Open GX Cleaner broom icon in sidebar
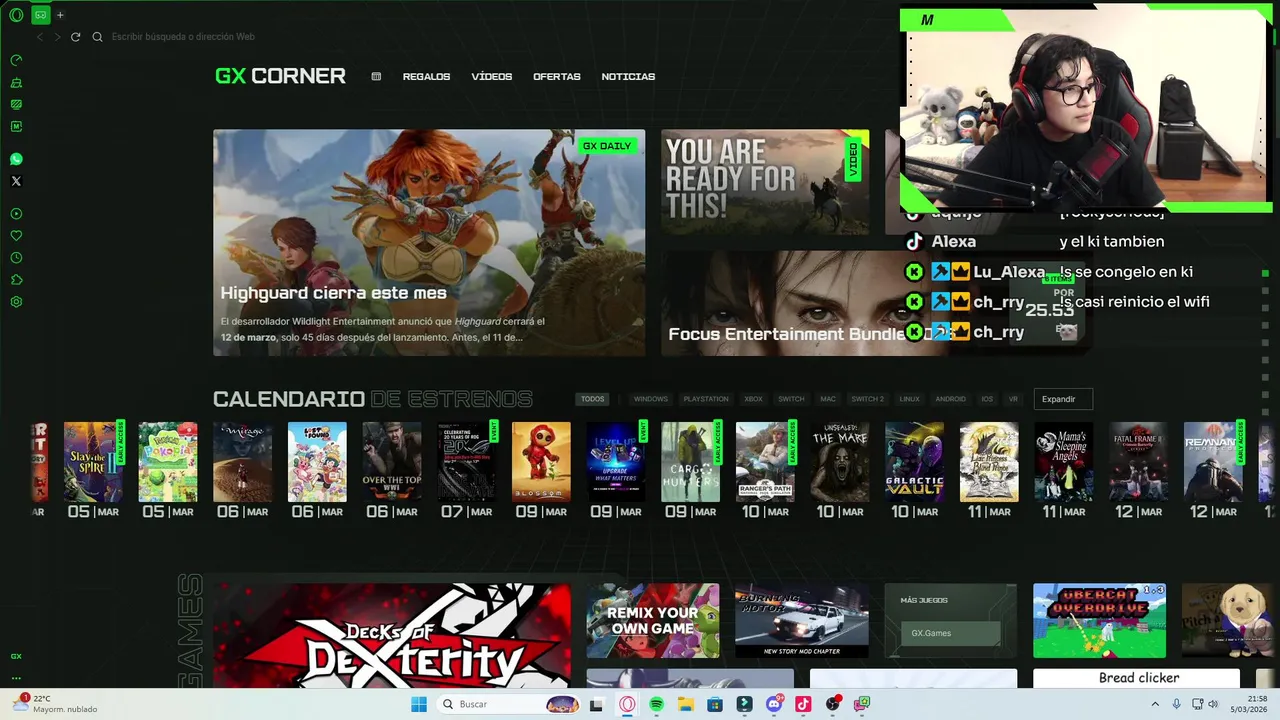 pyautogui.click(x=16, y=82)
